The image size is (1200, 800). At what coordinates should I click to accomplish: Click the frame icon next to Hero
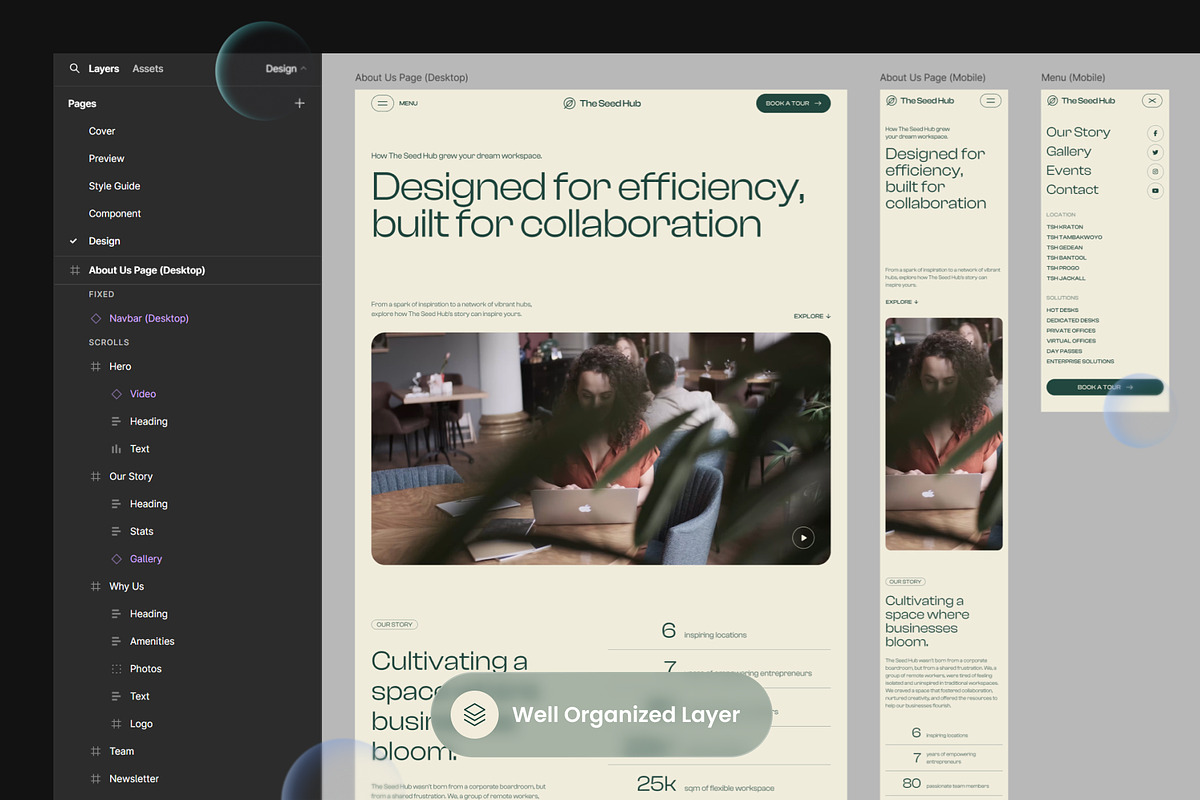[x=95, y=367]
